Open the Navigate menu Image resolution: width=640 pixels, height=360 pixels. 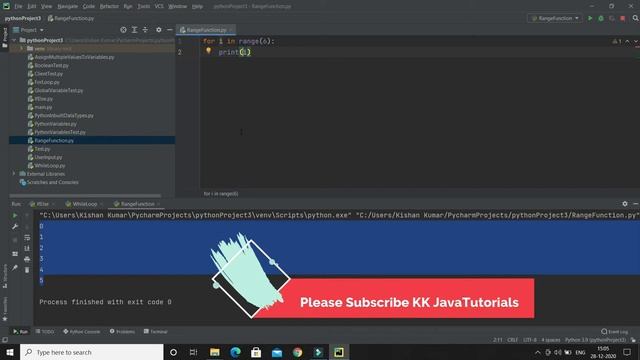(67, 6)
